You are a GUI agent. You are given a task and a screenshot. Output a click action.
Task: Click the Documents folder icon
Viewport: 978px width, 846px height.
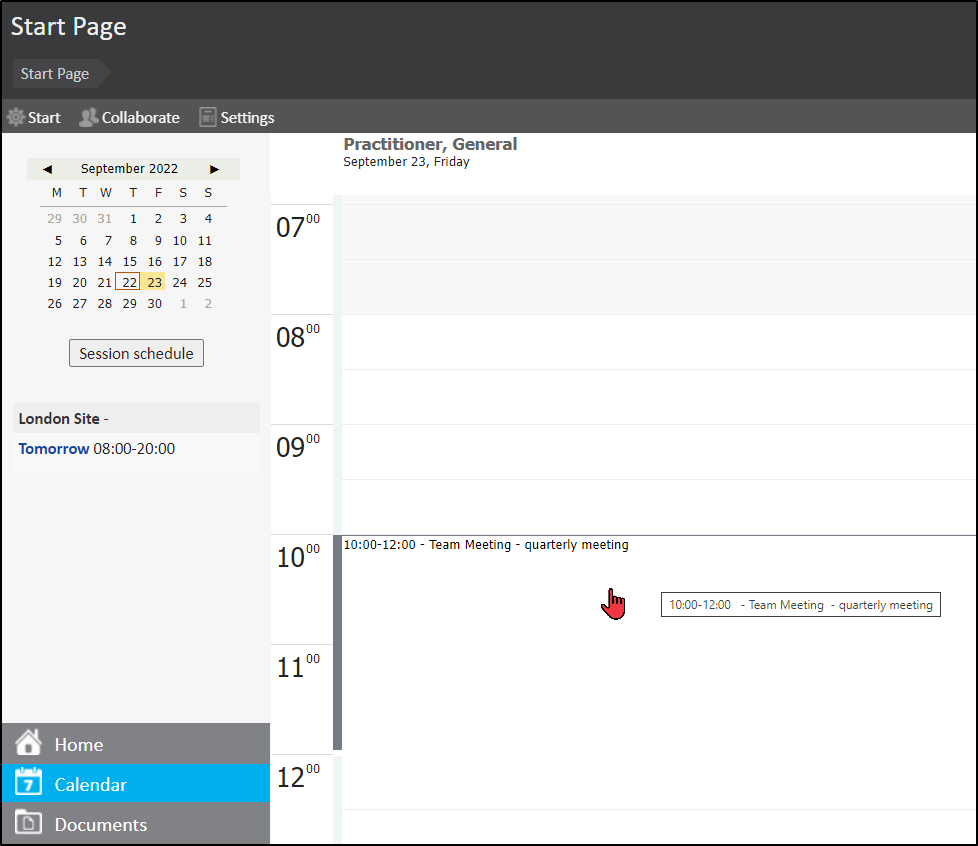[29, 823]
